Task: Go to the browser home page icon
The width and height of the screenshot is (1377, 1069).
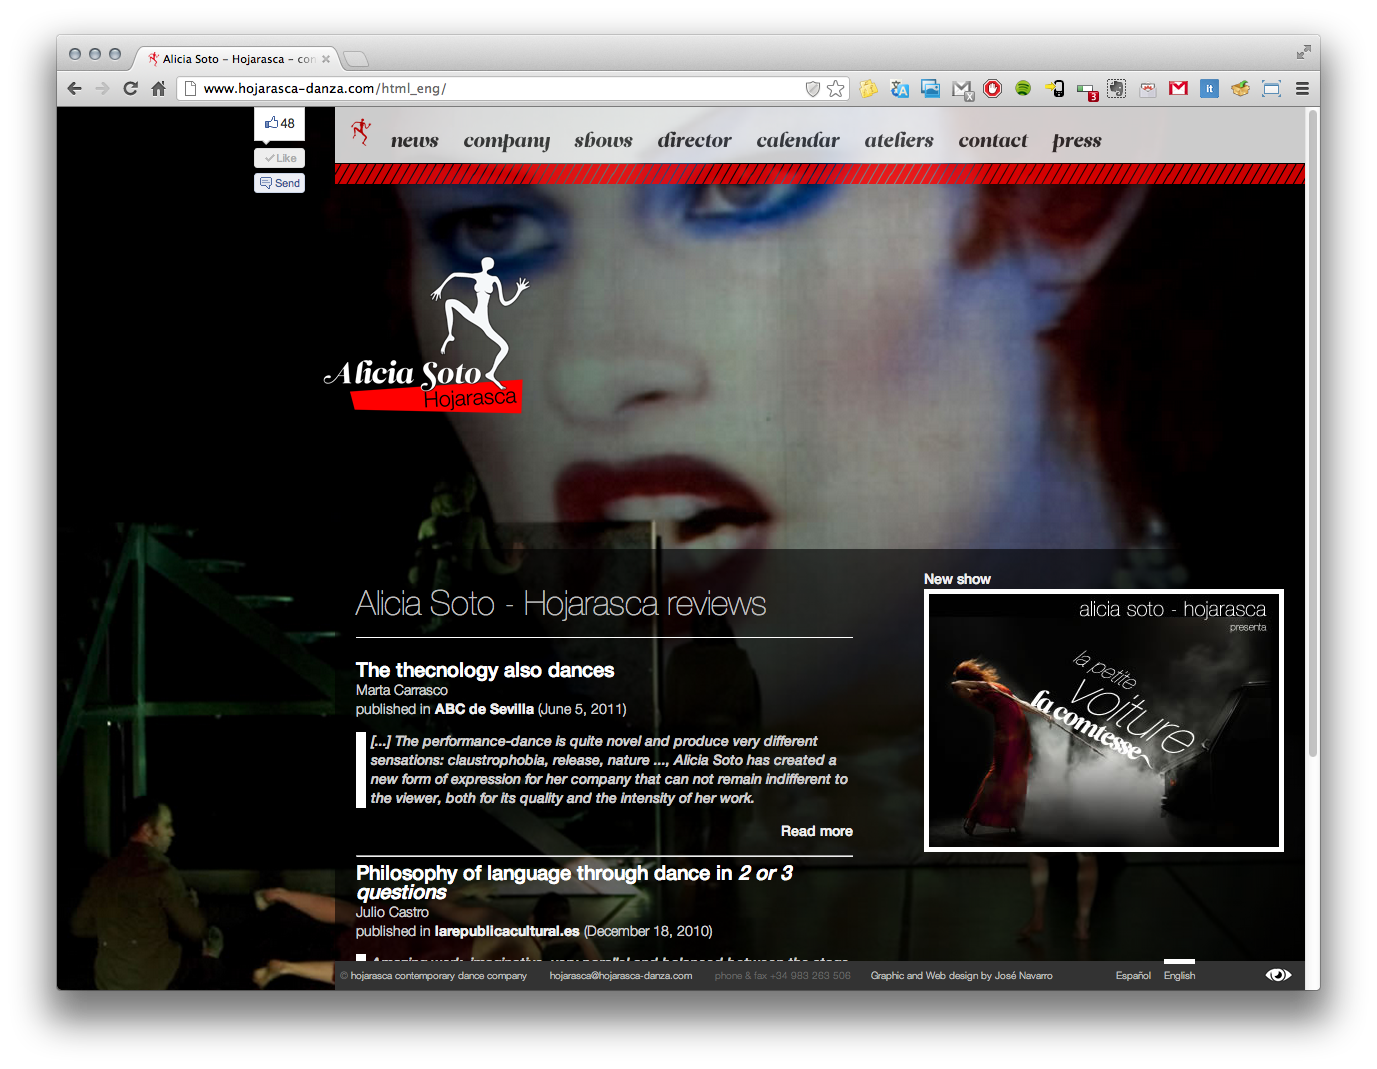Action: coord(158,89)
